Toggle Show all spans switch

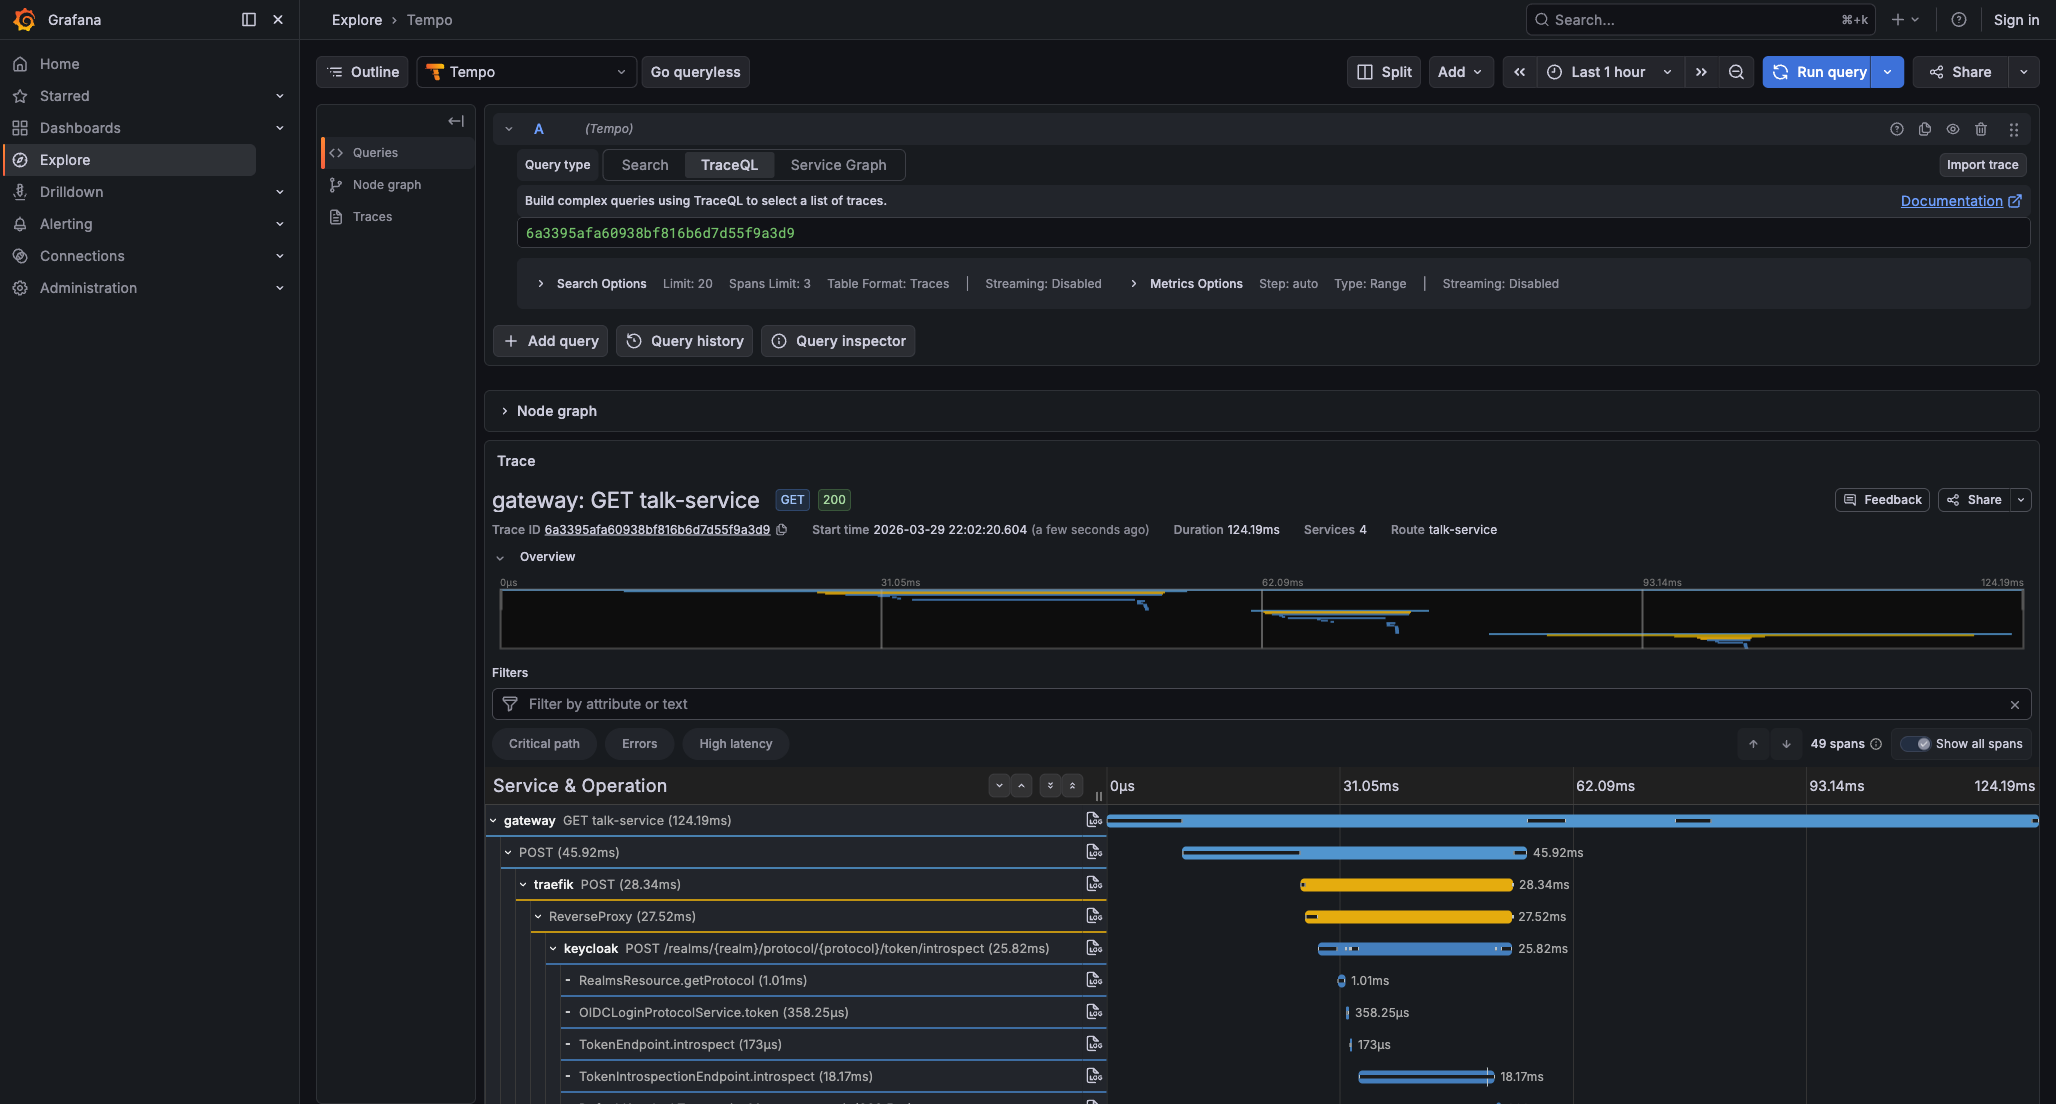click(1919, 744)
